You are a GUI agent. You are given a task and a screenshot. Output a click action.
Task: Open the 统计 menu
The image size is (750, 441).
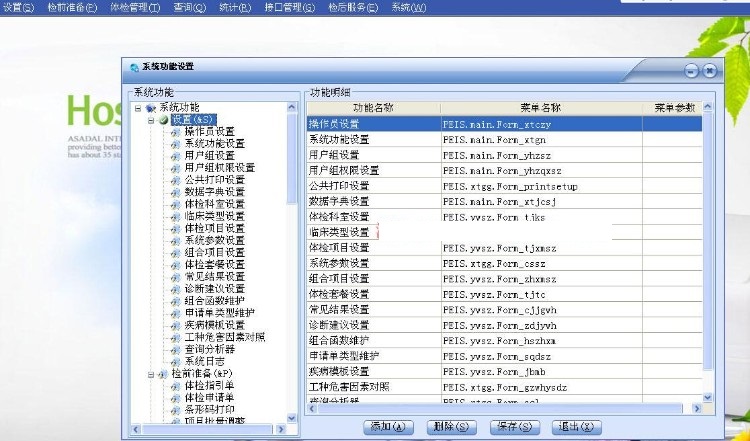pos(235,8)
